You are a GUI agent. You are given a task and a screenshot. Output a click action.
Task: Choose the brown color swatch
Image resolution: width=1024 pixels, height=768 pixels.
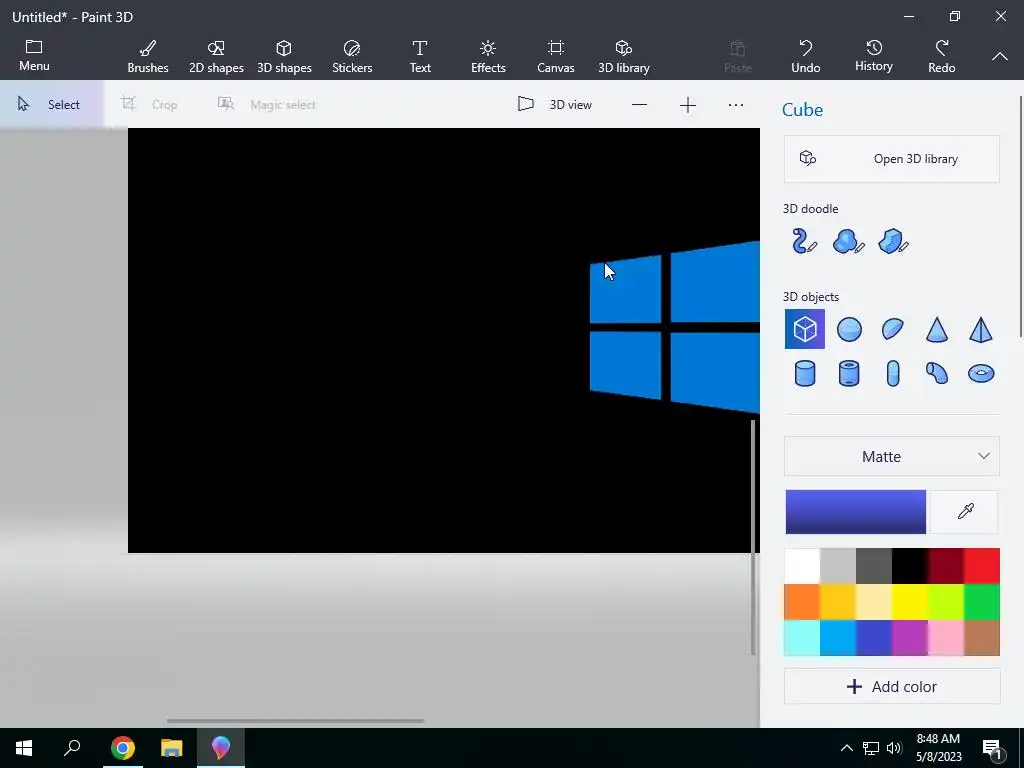click(982, 638)
